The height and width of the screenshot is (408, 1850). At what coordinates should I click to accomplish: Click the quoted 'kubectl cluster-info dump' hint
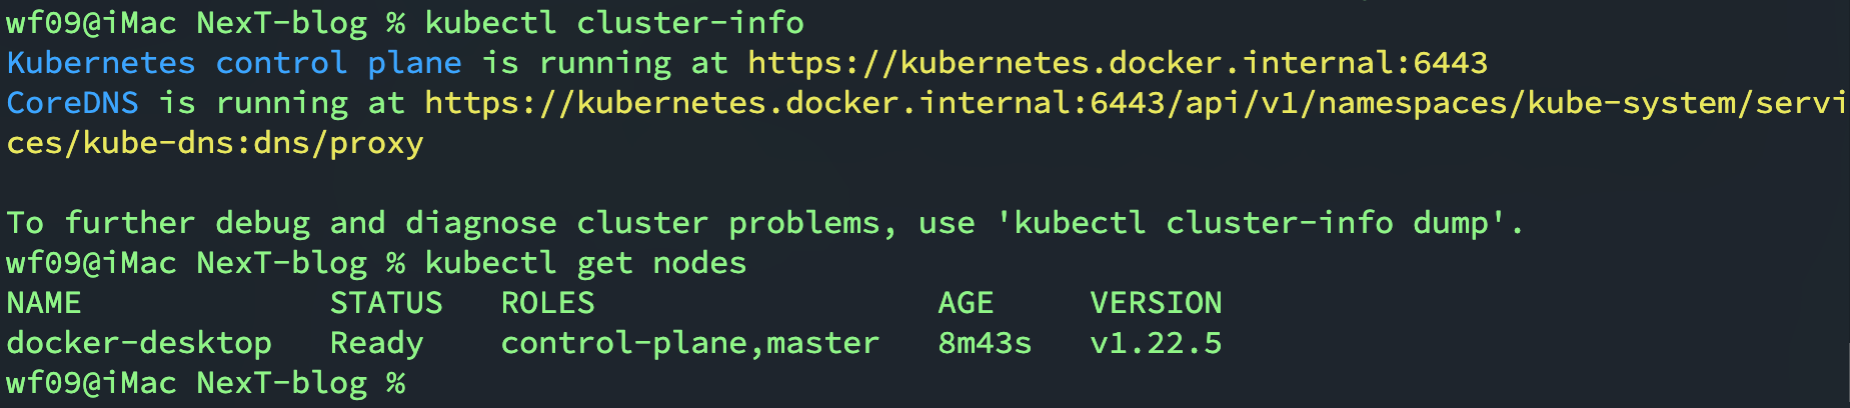coord(1260,223)
